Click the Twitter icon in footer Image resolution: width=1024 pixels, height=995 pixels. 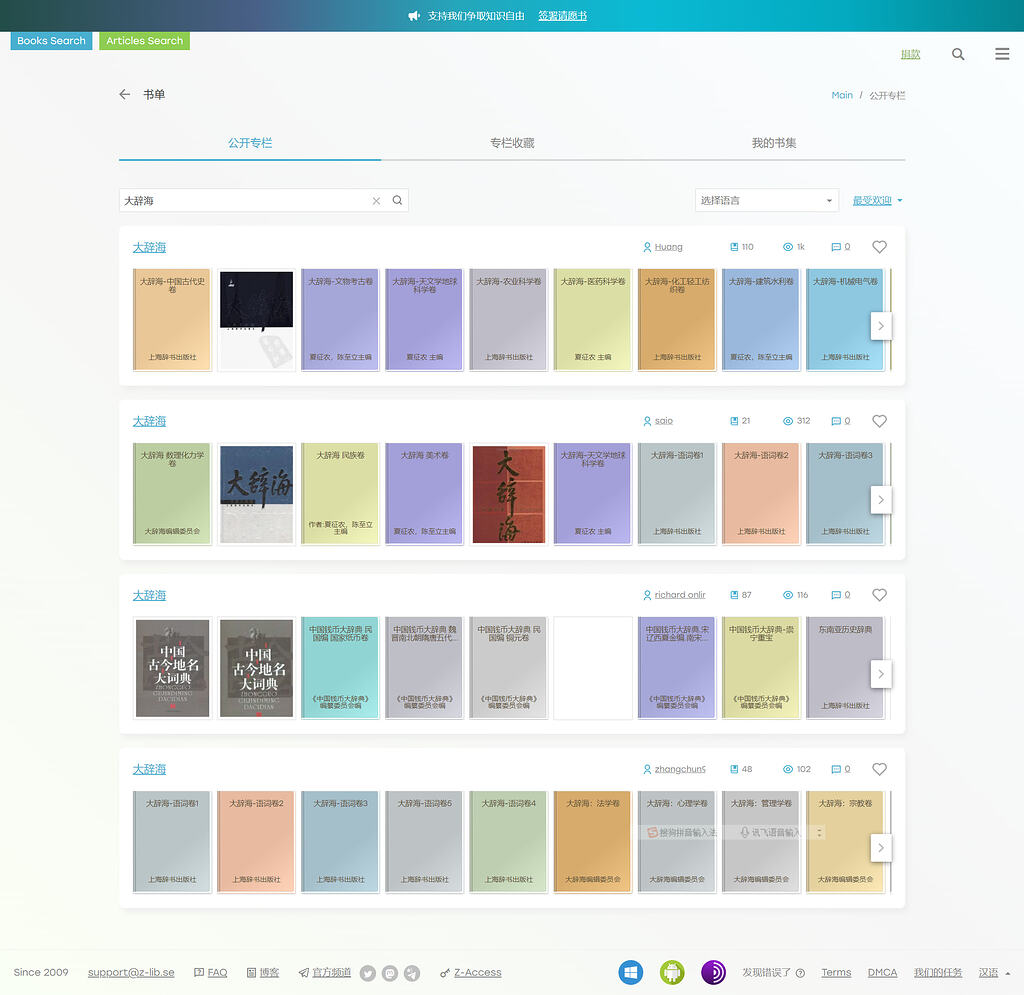coord(368,973)
